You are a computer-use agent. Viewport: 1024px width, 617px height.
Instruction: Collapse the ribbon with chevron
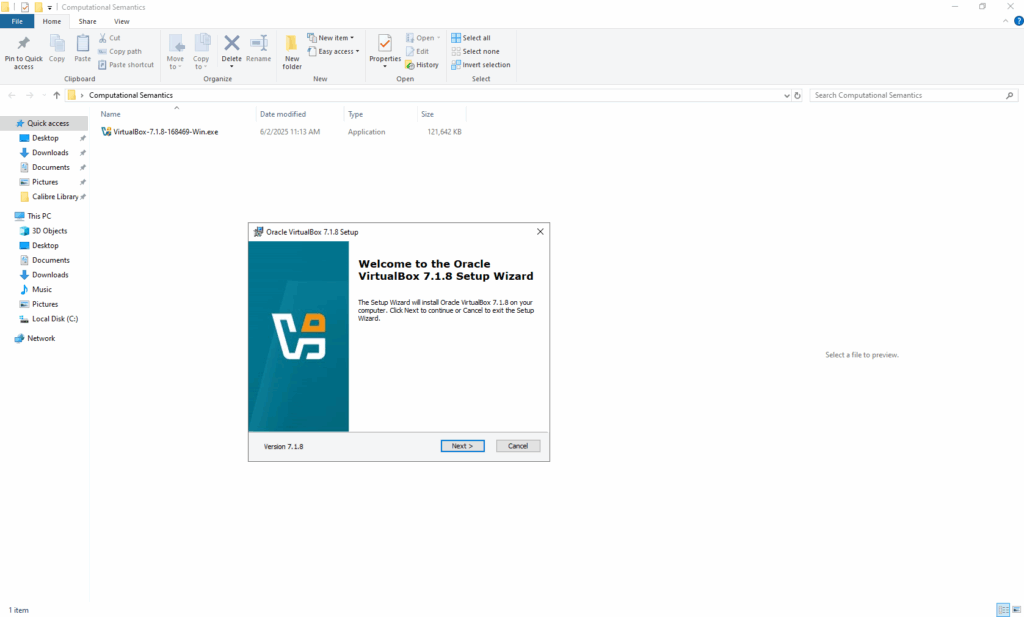point(1005,21)
